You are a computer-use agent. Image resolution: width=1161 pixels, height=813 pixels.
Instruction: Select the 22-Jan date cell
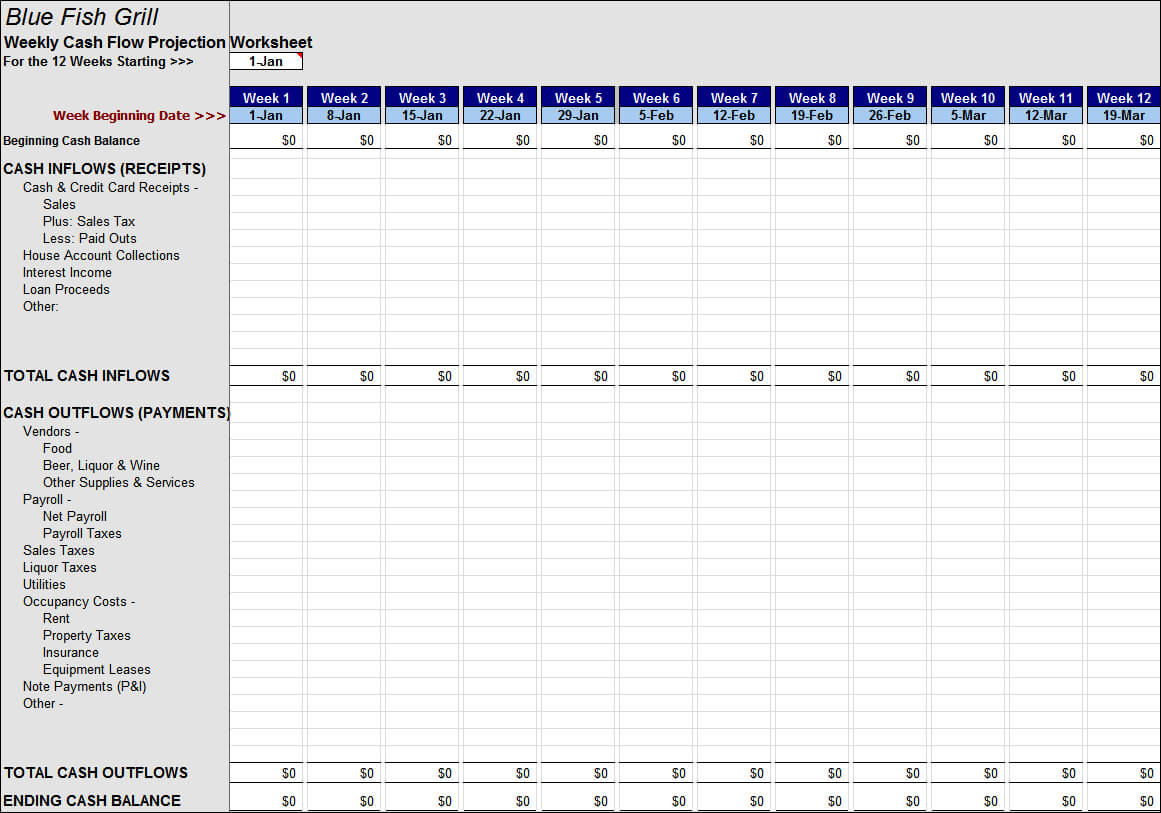500,116
